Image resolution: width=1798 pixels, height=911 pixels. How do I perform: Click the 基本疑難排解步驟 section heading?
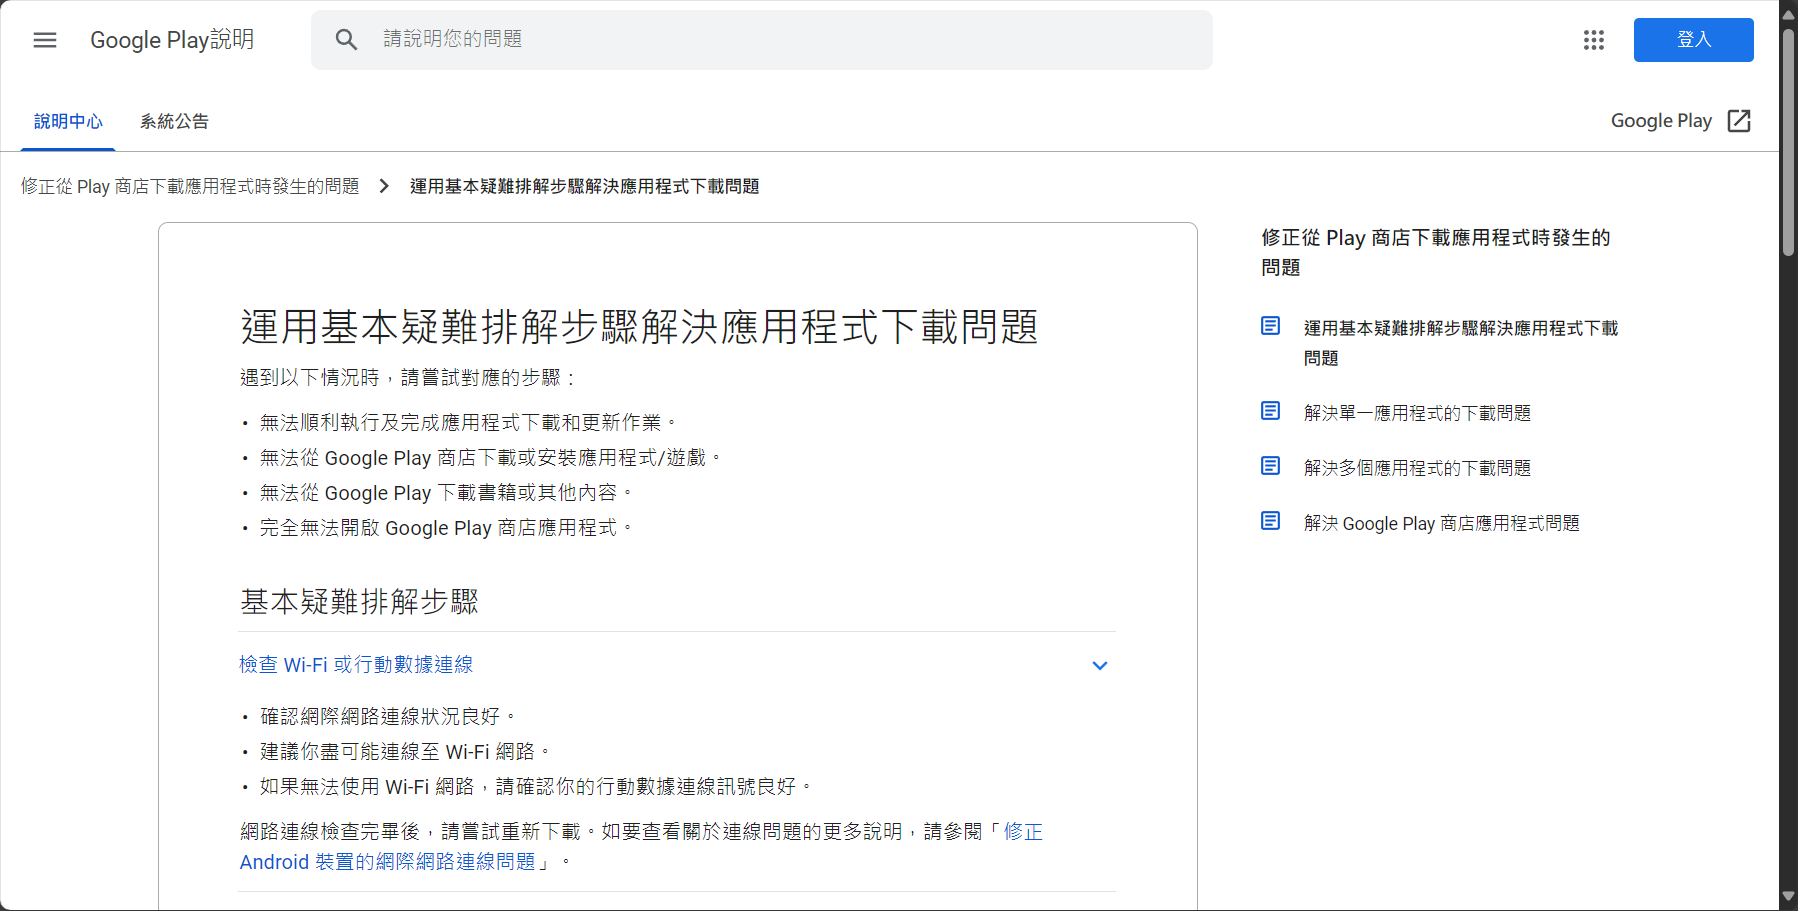click(360, 601)
